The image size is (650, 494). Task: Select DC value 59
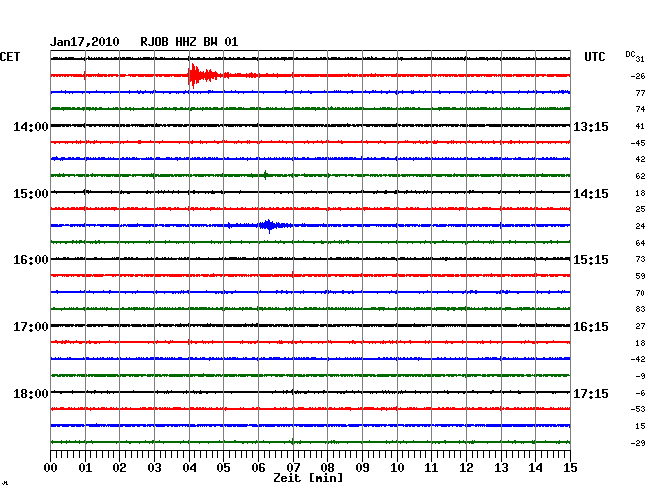(640, 276)
